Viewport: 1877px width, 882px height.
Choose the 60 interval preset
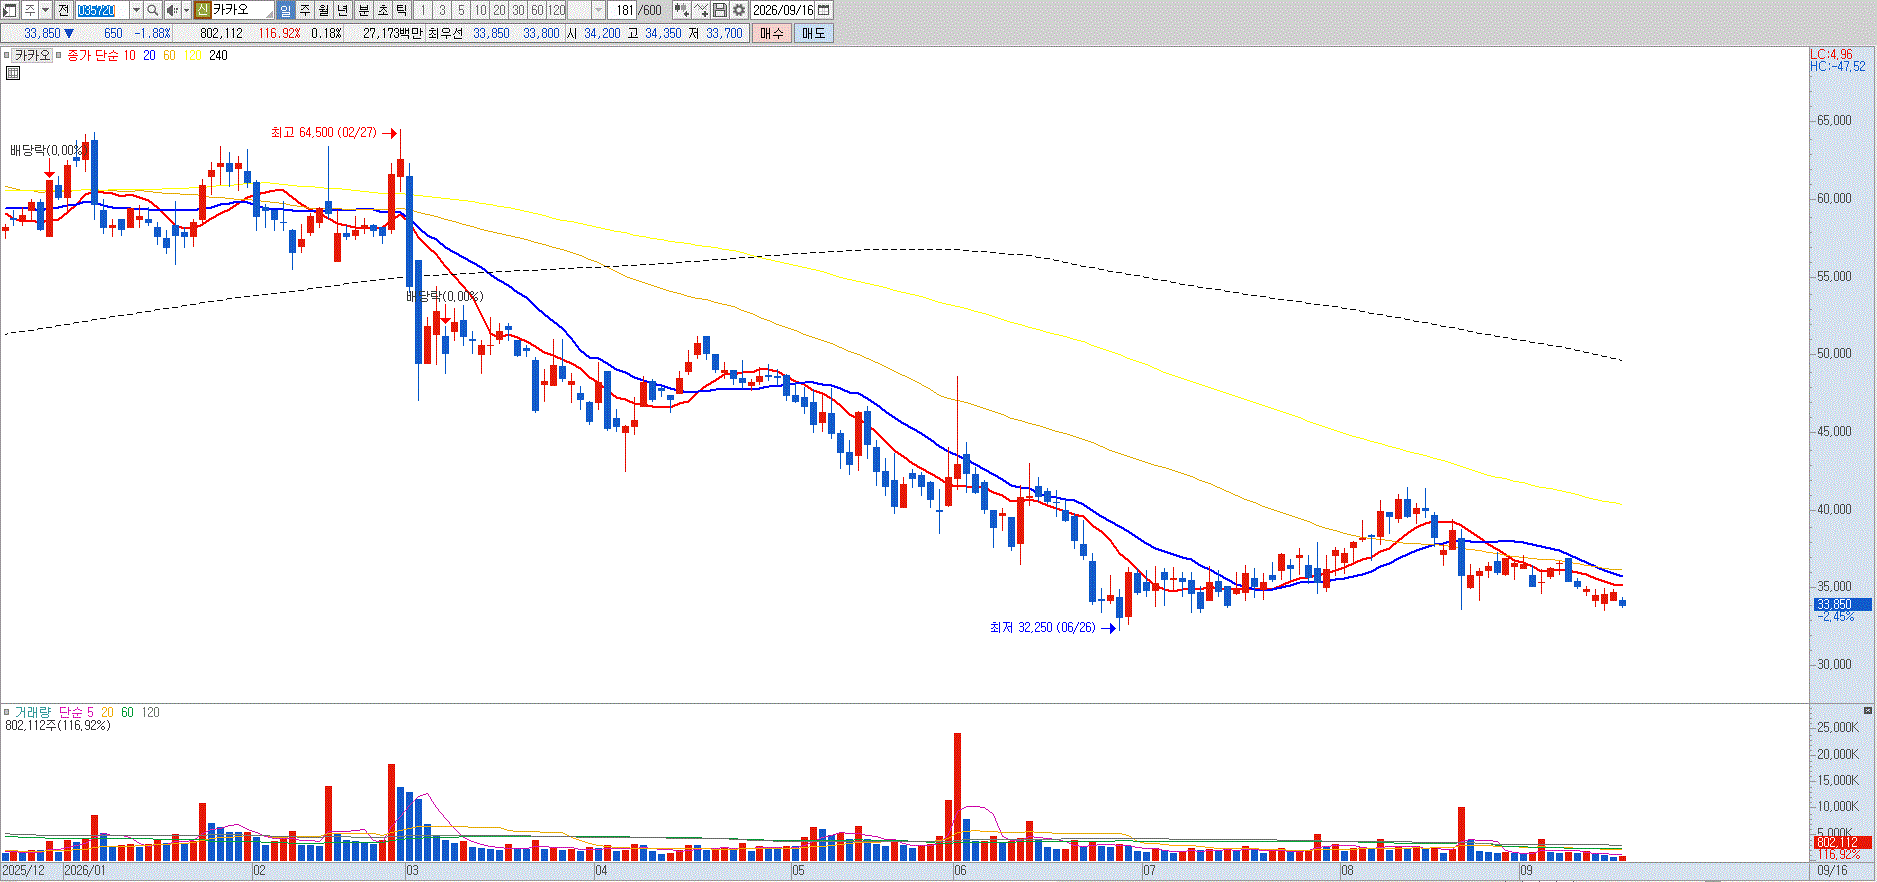(x=537, y=10)
